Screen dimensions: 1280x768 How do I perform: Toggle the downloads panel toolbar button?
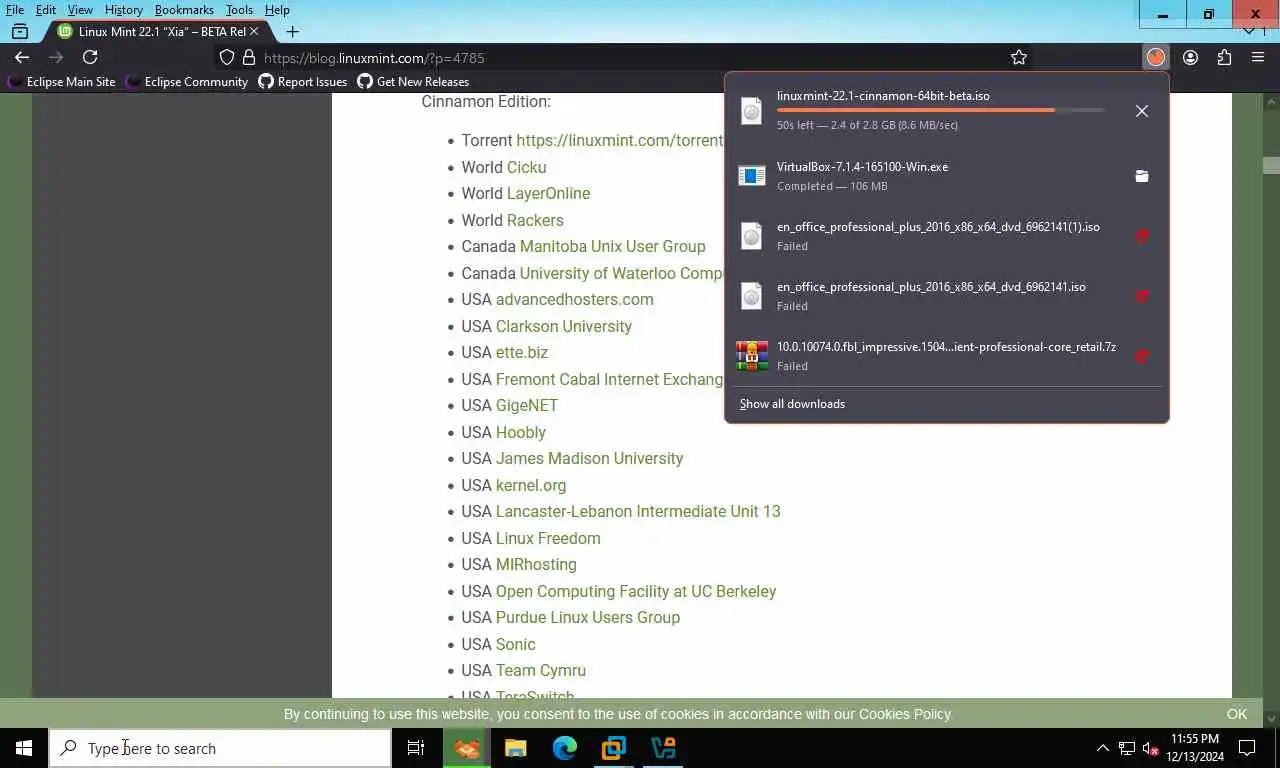pos(1156,57)
